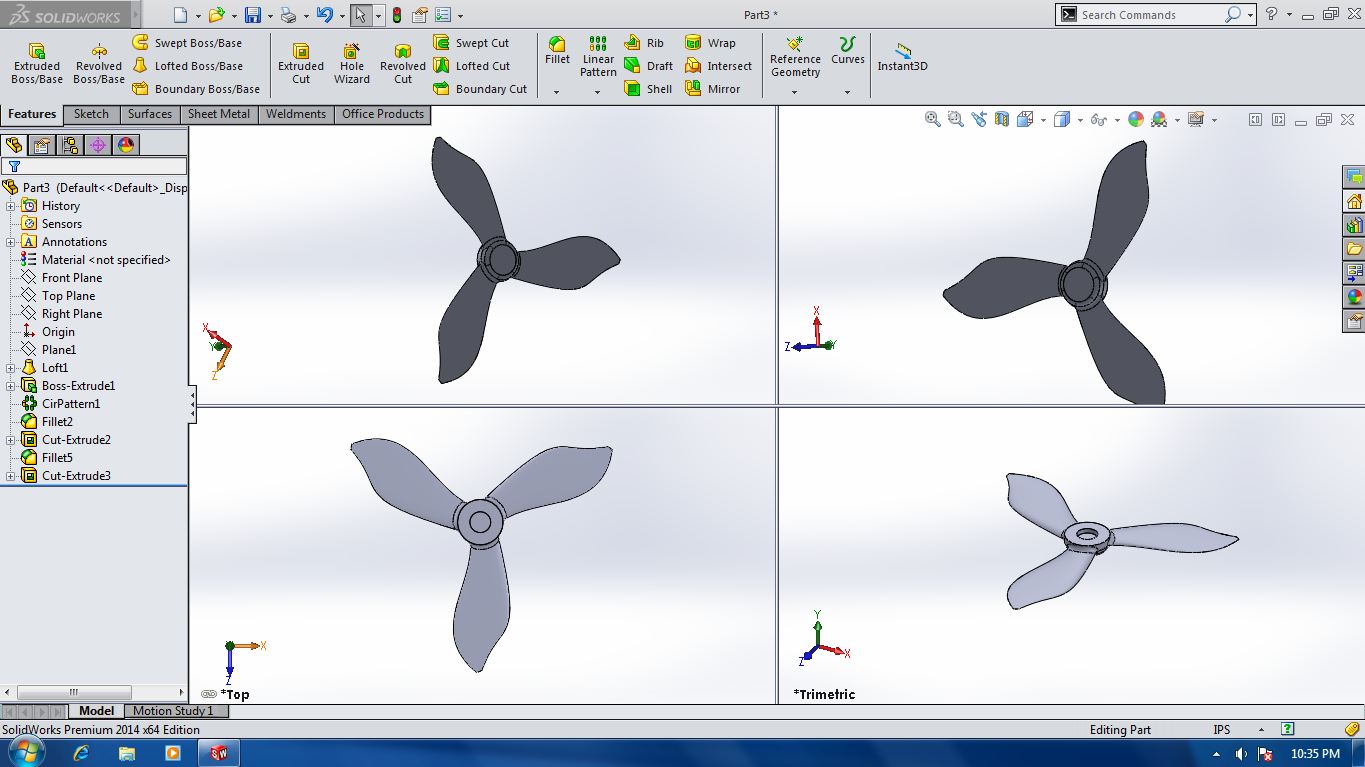The height and width of the screenshot is (767, 1365).
Task: Switch to the Weldments tab
Action: (296, 114)
